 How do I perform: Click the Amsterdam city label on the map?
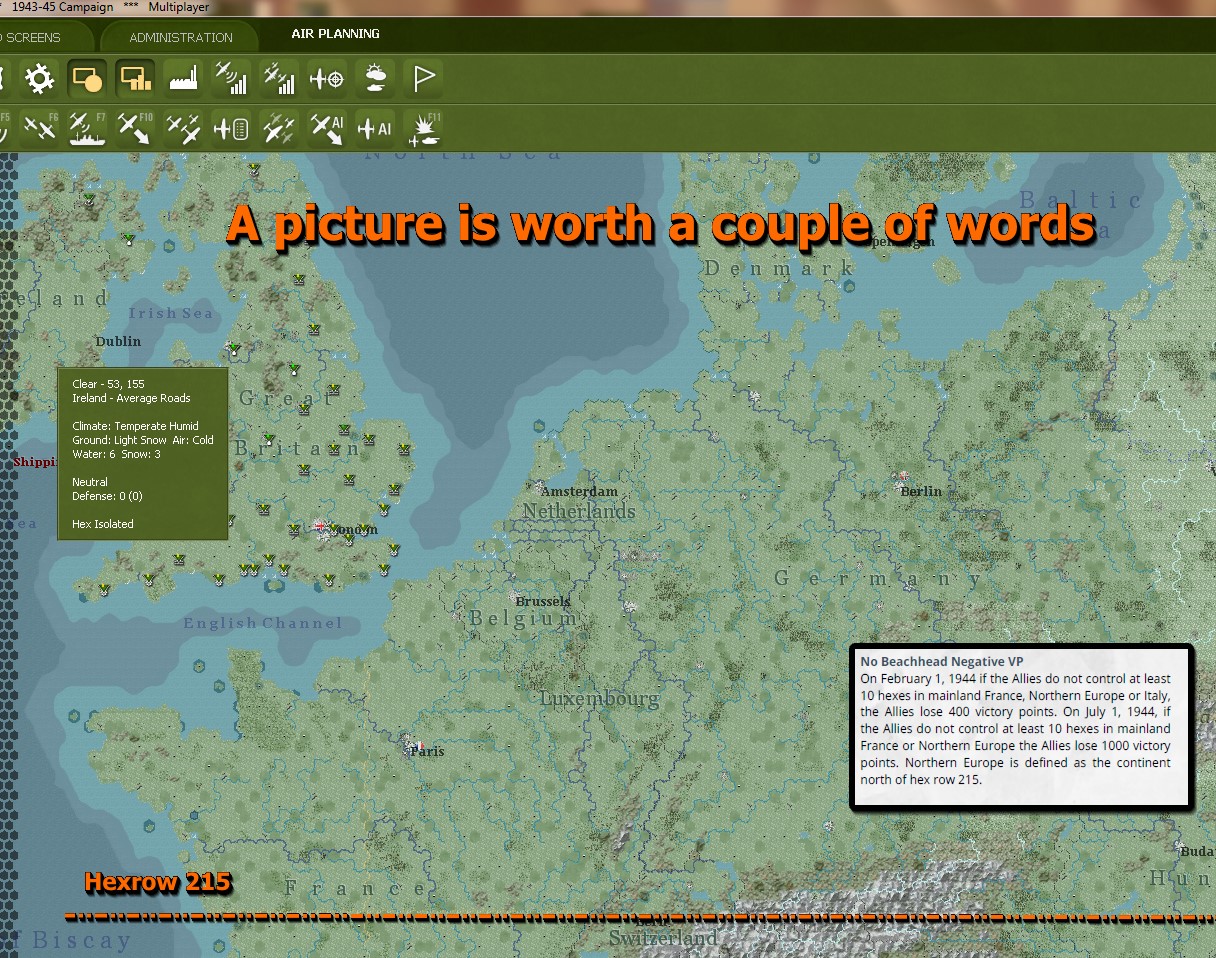pos(579,492)
